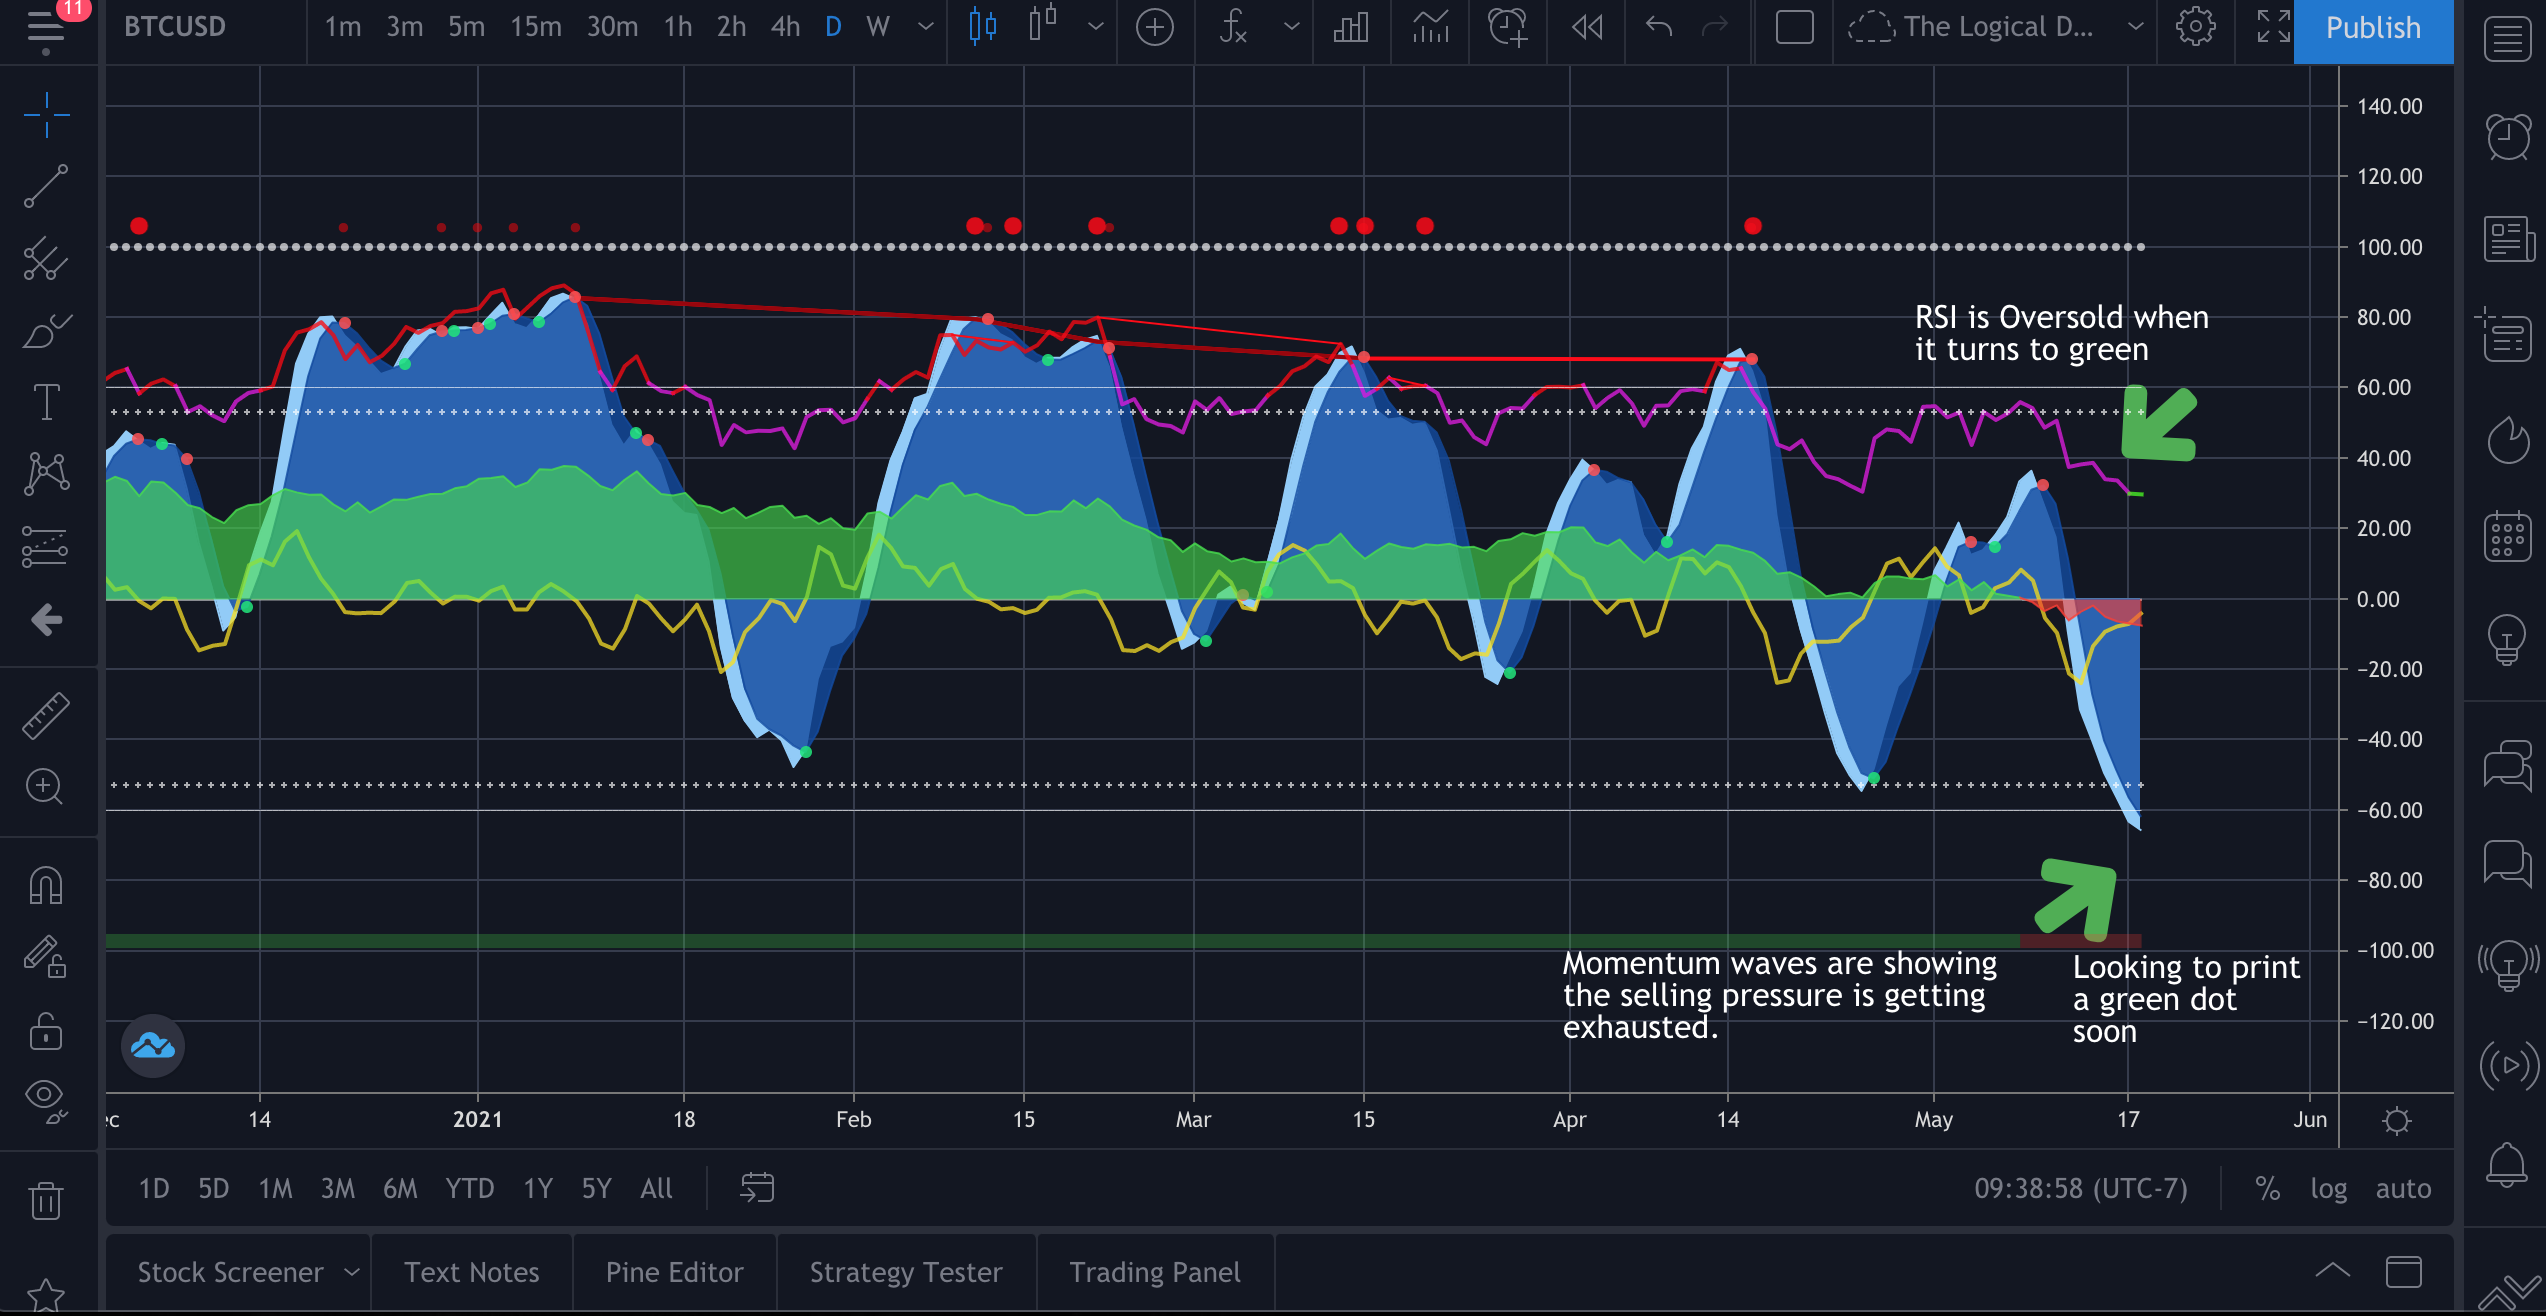Image resolution: width=2546 pixels, height=1316 pixels.
Task: Select the brush drawing tool
Action: (x=46, y=331)
